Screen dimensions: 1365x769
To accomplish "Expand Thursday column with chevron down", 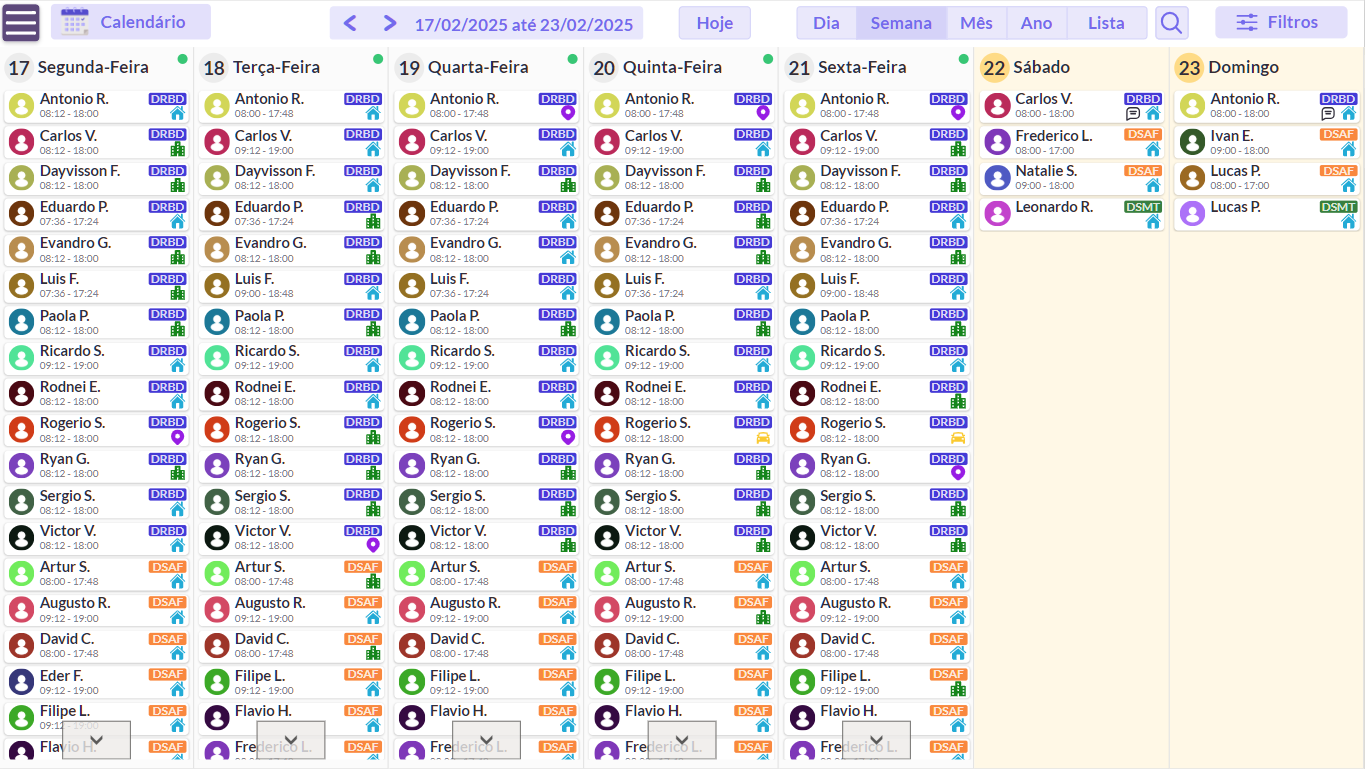I will point(681,740).
